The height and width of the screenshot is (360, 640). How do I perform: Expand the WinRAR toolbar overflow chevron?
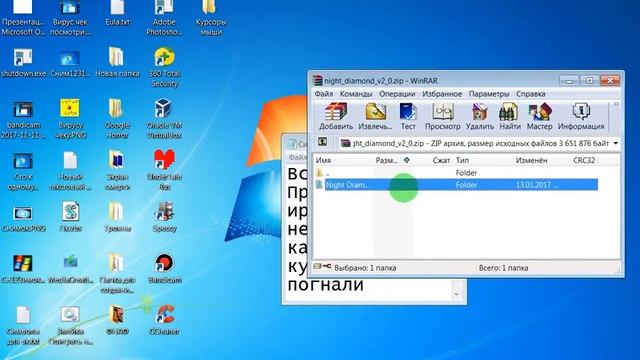coord(616,104)
